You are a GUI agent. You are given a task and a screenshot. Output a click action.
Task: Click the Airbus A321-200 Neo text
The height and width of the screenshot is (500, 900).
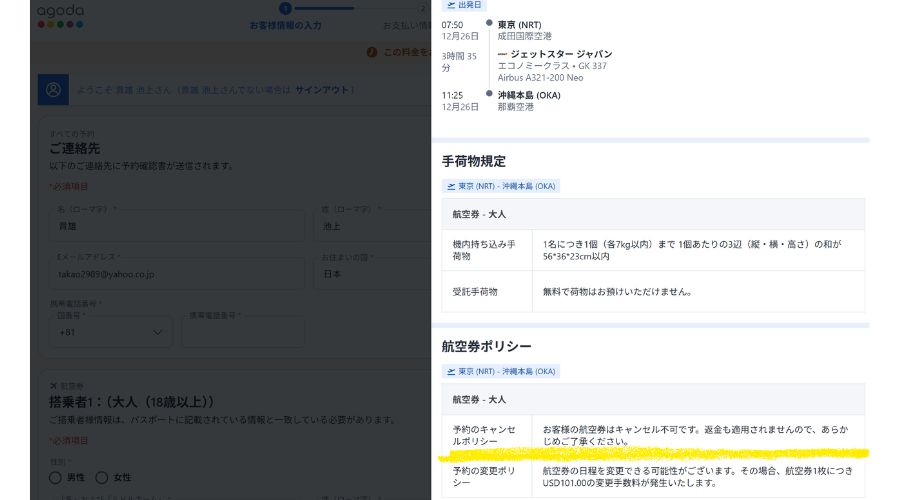(x=540, y=77)
